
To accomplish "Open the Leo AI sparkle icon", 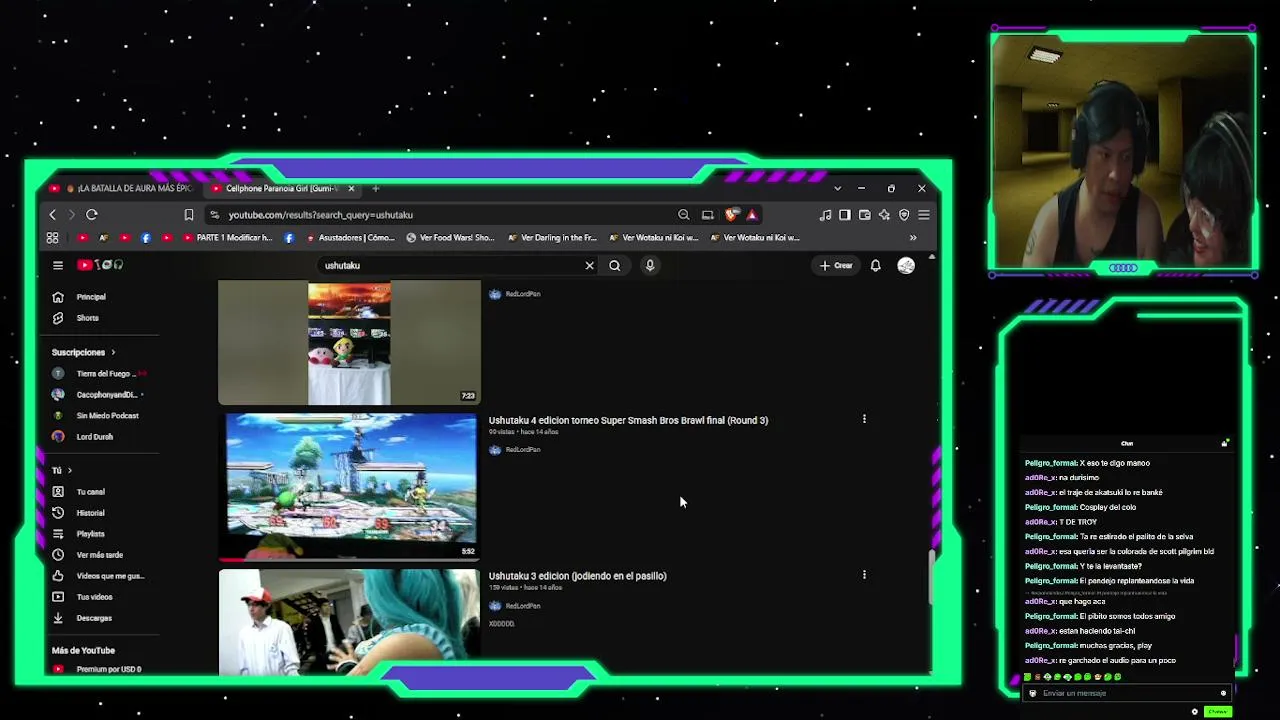I will (884, 215).
